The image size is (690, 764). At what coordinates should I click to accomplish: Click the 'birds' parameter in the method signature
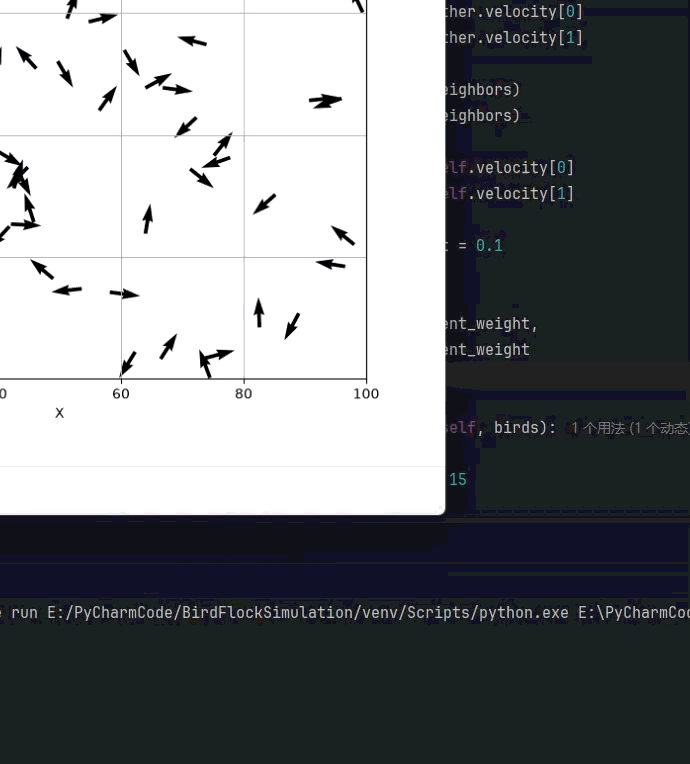click(516, 427)
